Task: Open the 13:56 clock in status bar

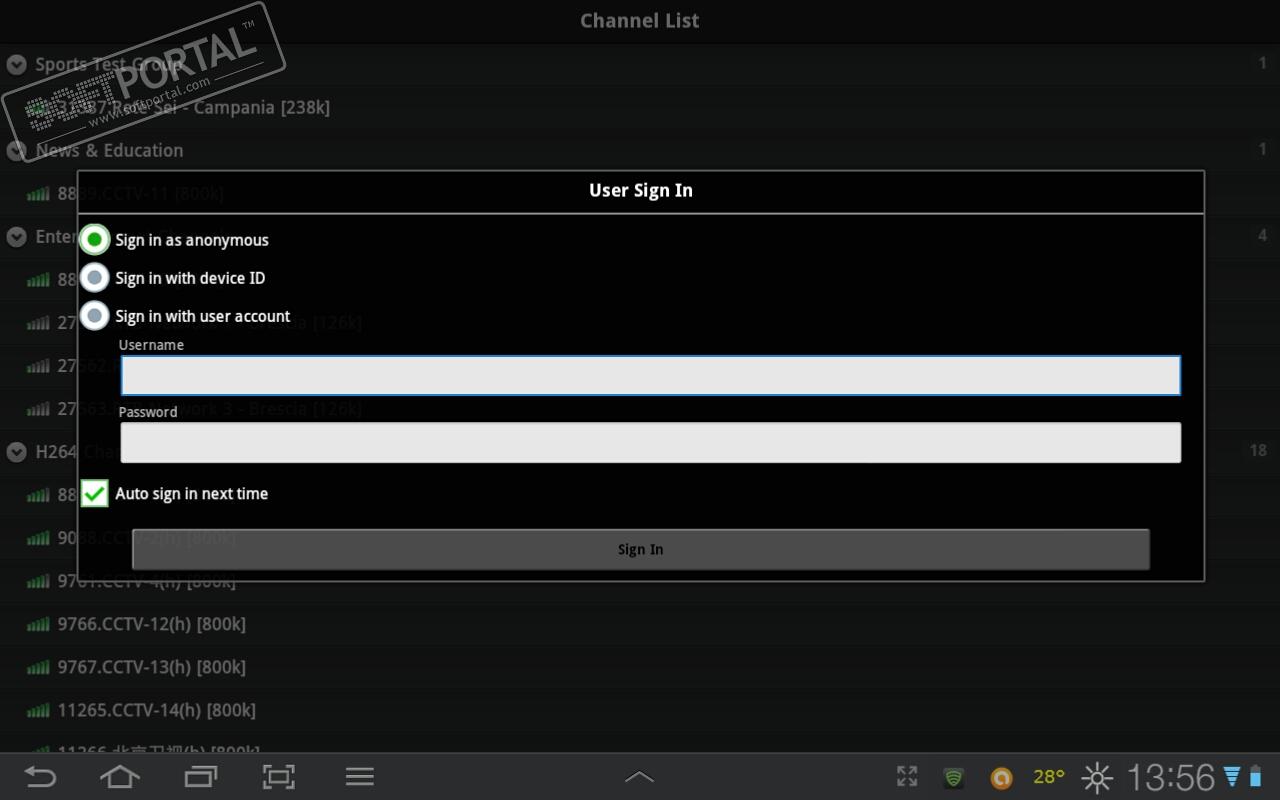Action: tap(1171, 777)
